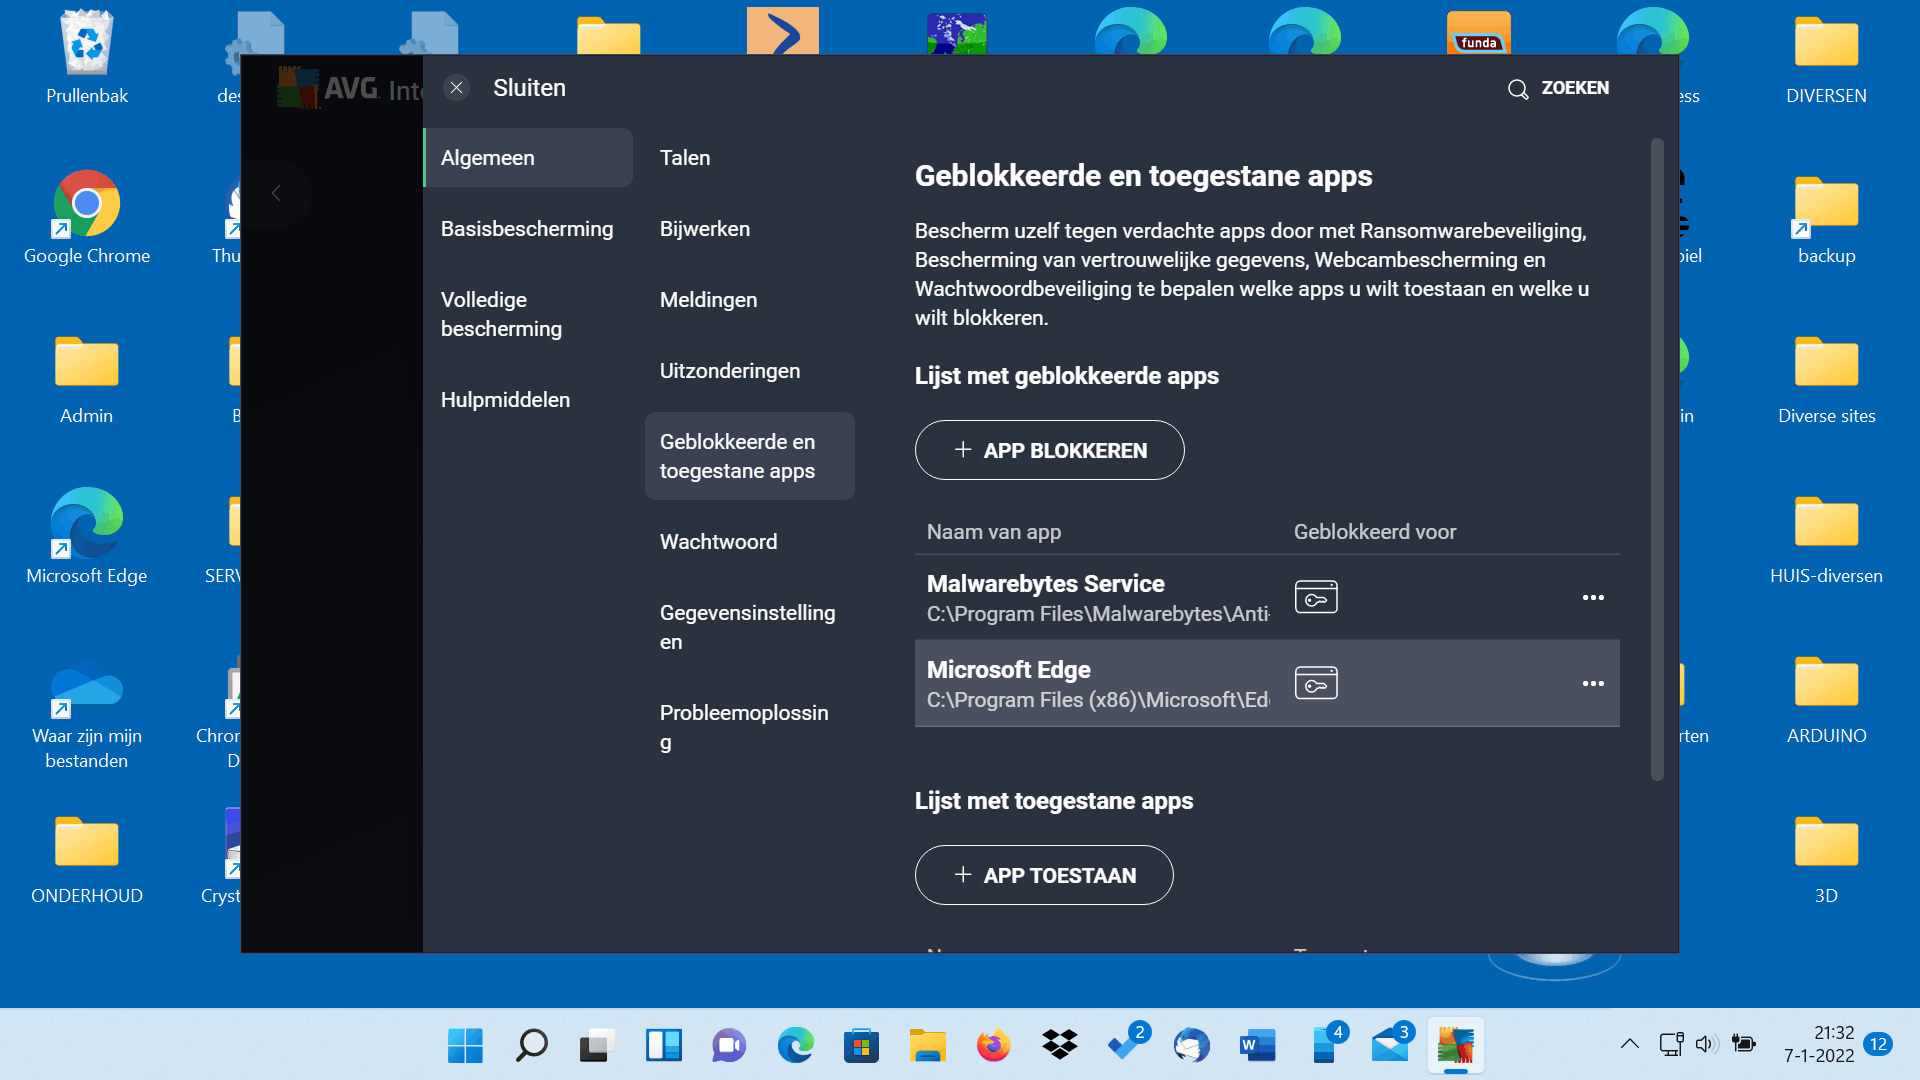Open Microsoft Edge desktop shortcut
Image resolution: width=1920 pixels, height=1080 pixels.
(87, 538)
